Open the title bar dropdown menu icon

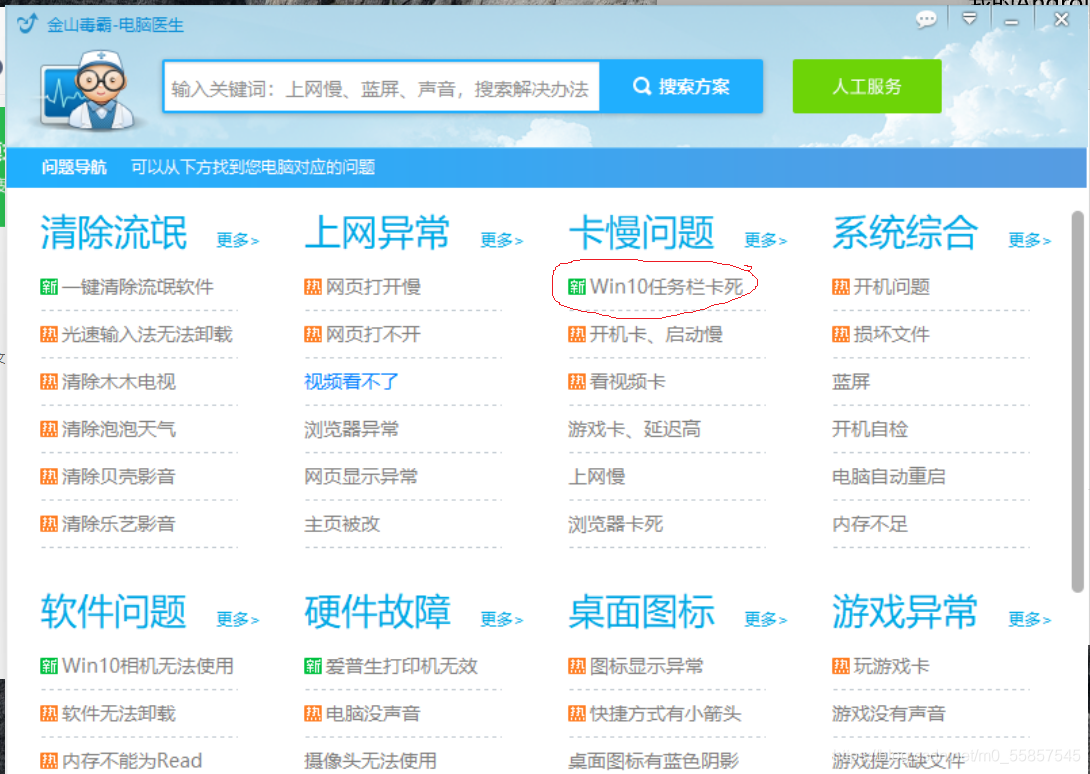[969, 19]
